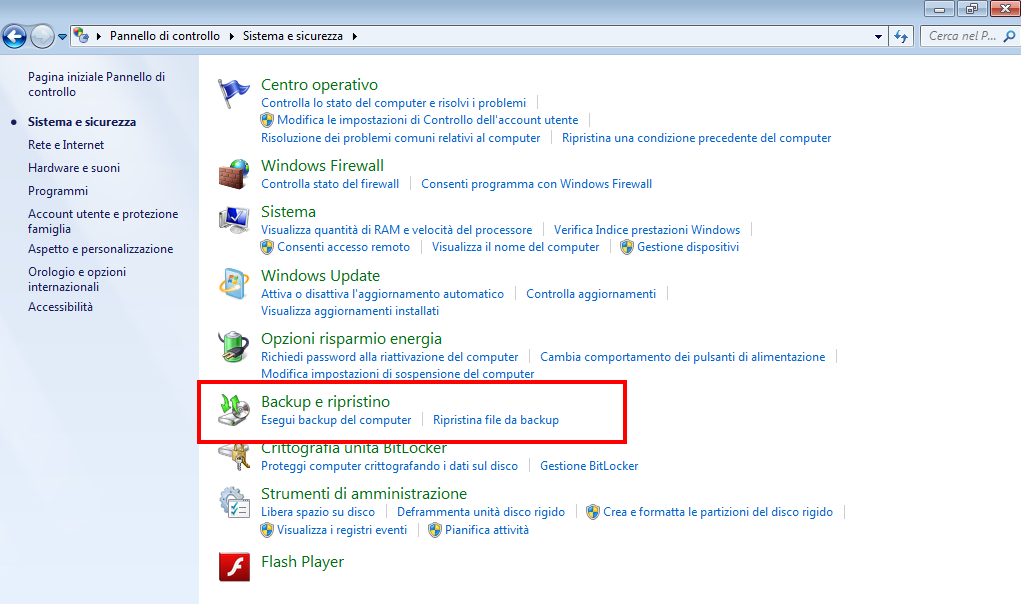1021x604 pixels.
Task: Click shield icon next to Gestione dispositivi
Action: [627, 247]
